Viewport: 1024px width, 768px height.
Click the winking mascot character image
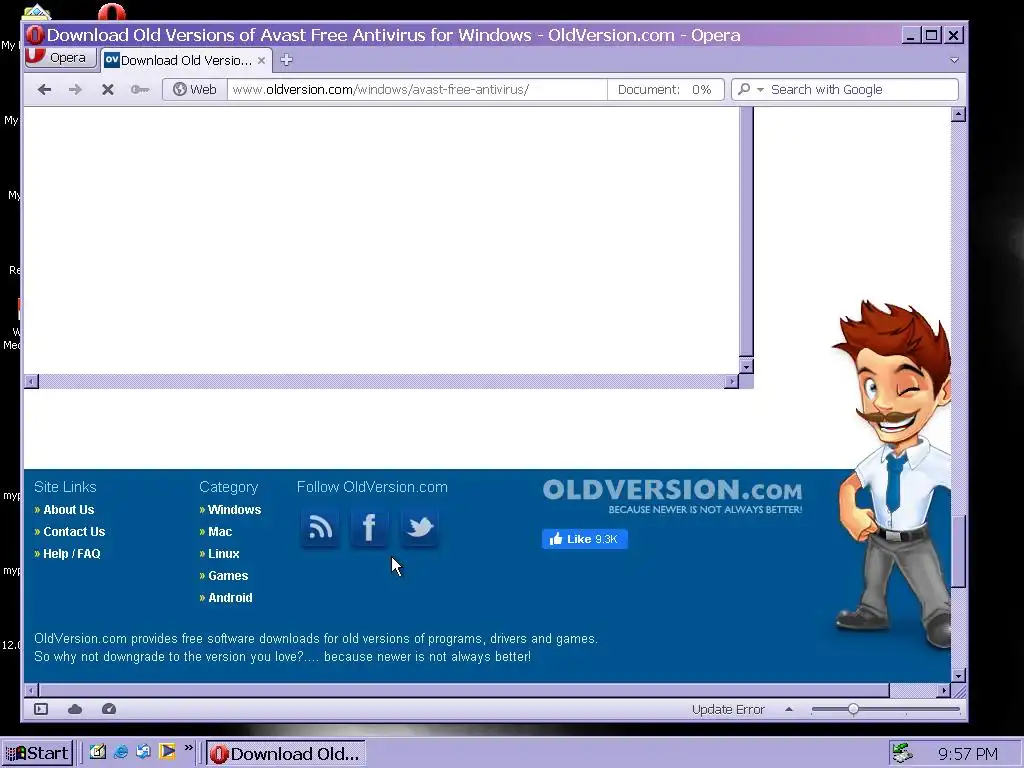[891, 474]
